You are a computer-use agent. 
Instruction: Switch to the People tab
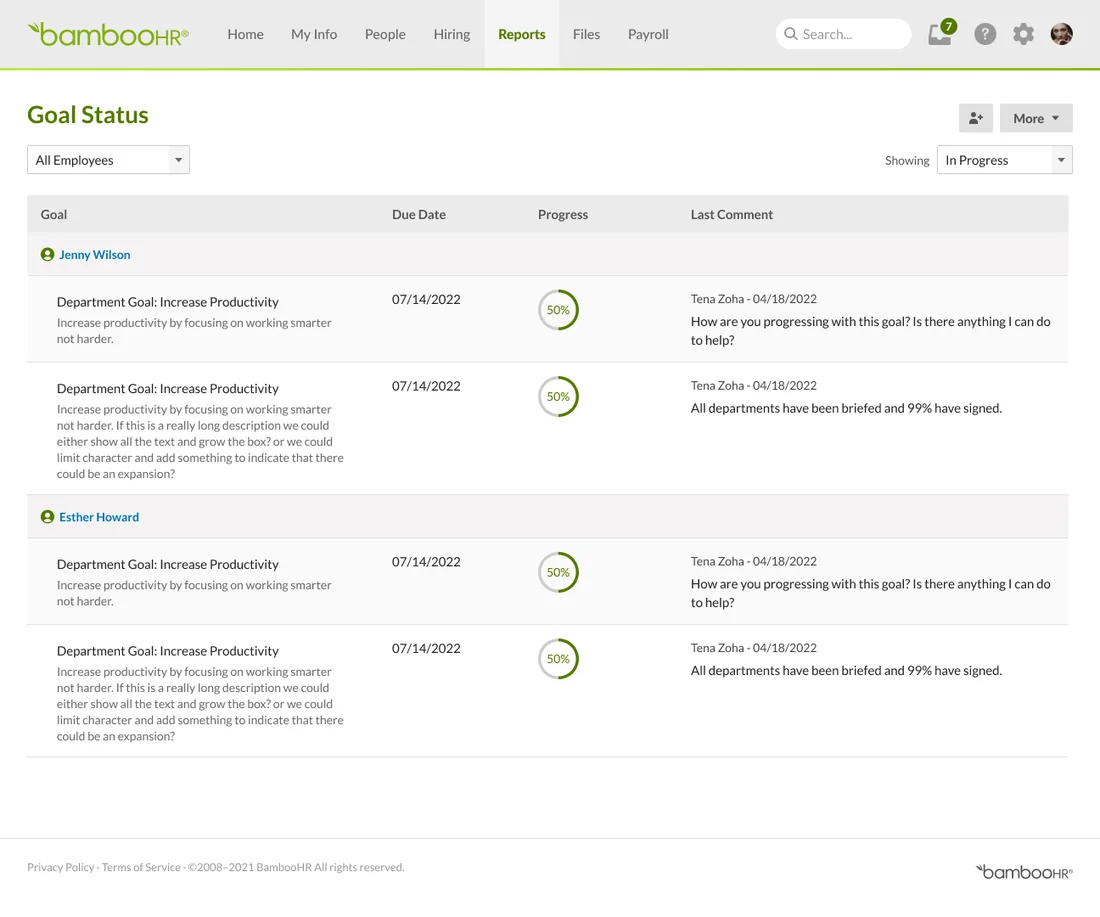[385, 34]
